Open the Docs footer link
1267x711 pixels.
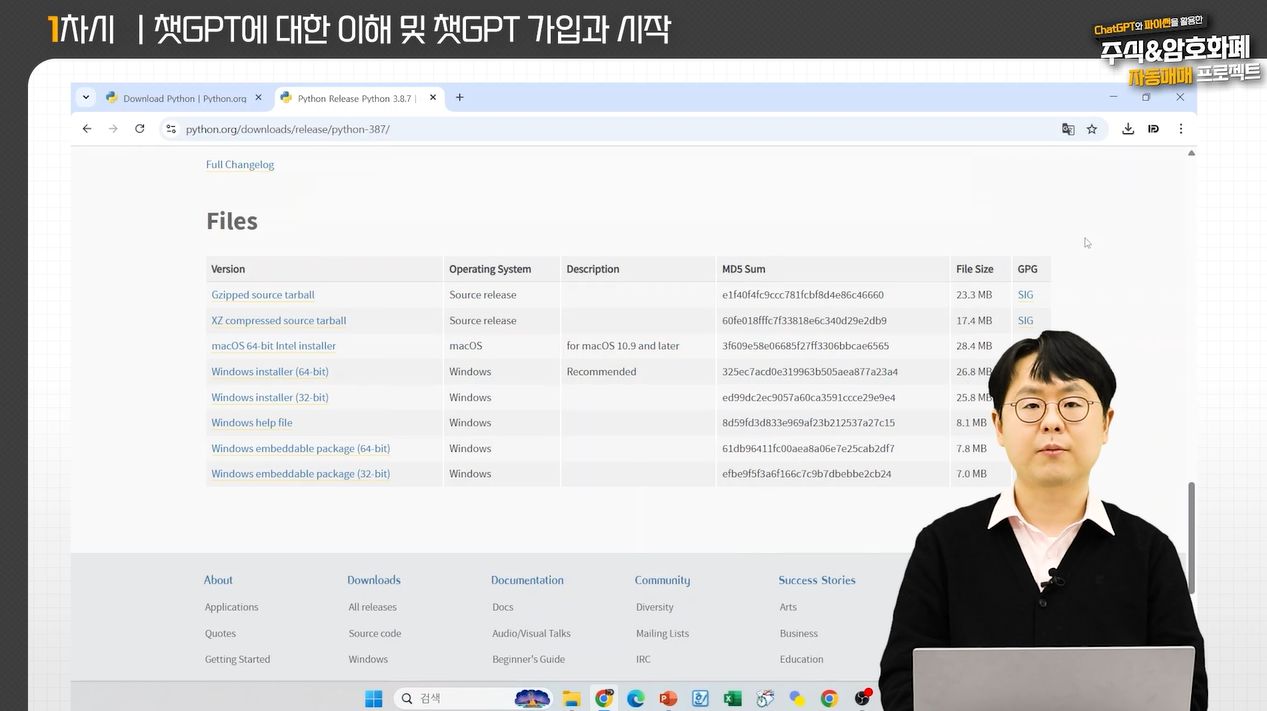click(x=503, y=607)
